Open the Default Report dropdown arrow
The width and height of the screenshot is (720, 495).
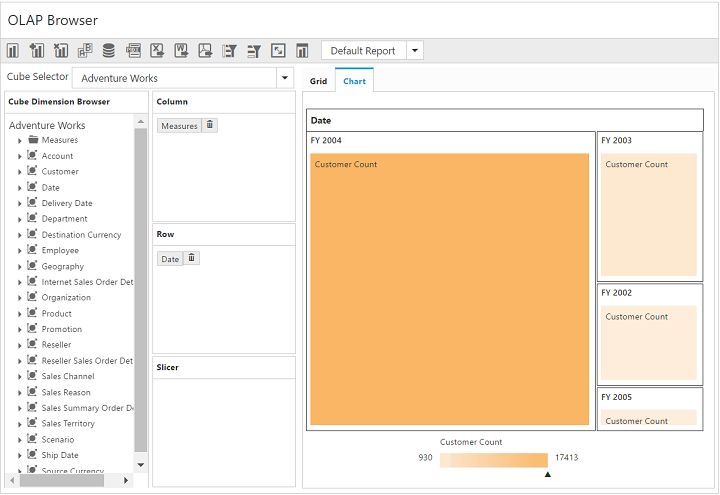point(415,51)
